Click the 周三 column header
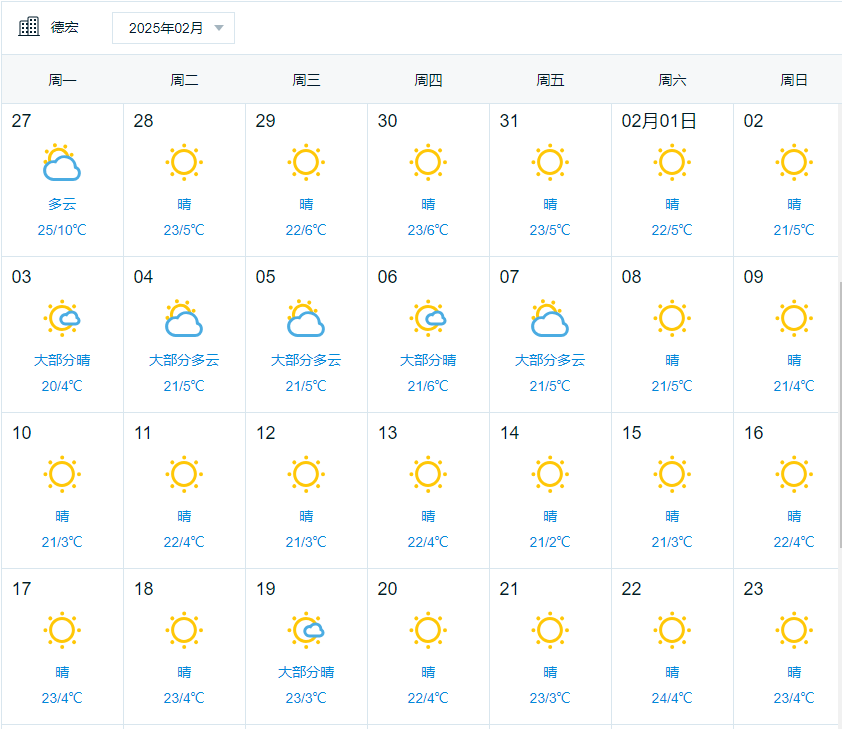 [x=306, y=80]
